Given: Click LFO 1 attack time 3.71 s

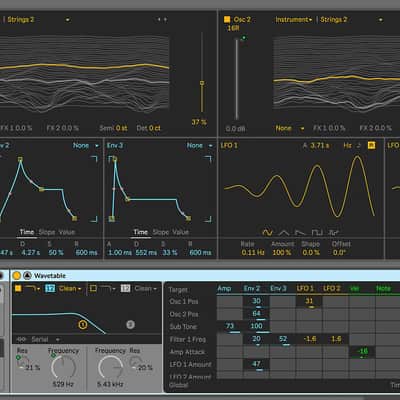Looking at the screenshot, I should coord(320,145).
